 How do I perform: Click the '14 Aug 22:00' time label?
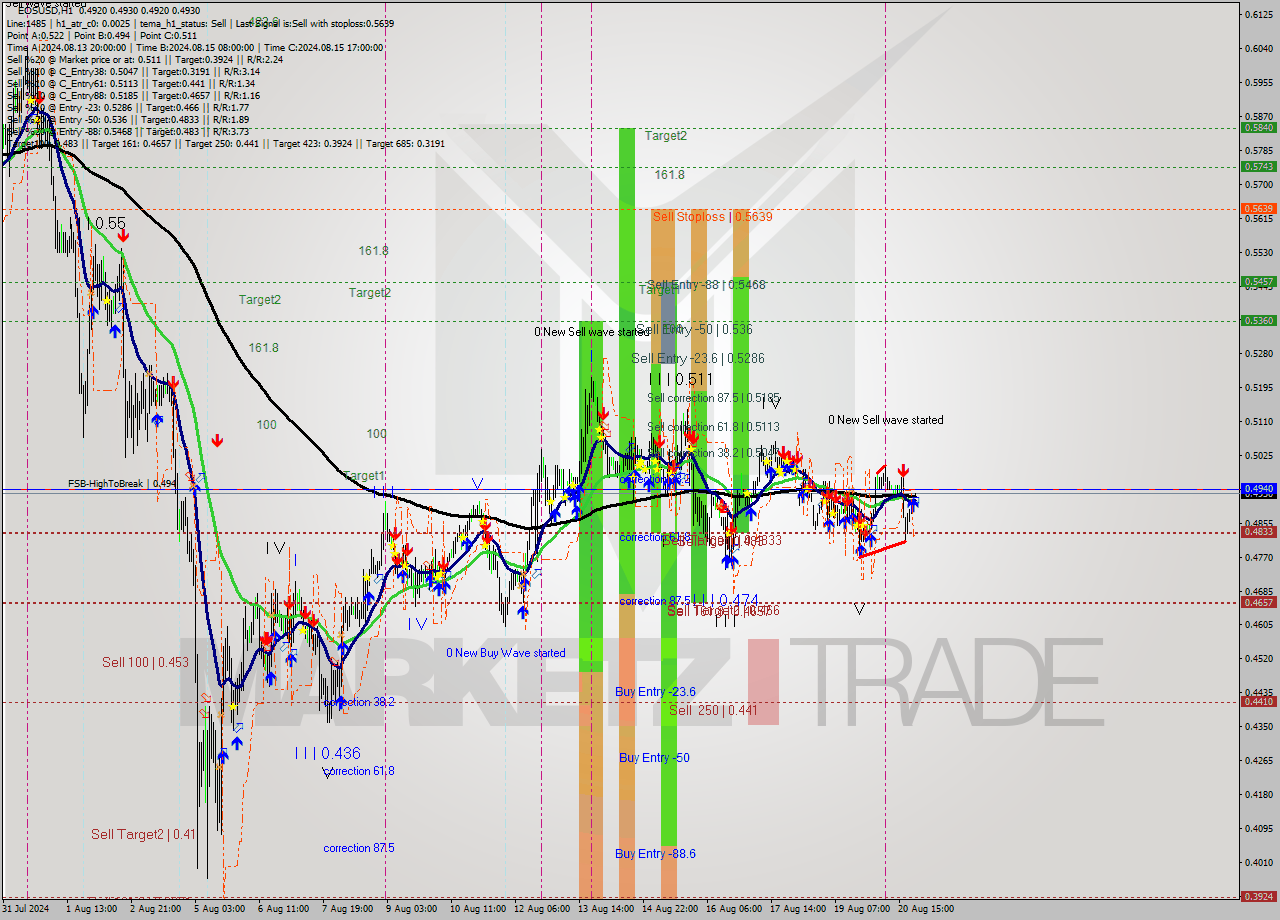pos(670,910)
